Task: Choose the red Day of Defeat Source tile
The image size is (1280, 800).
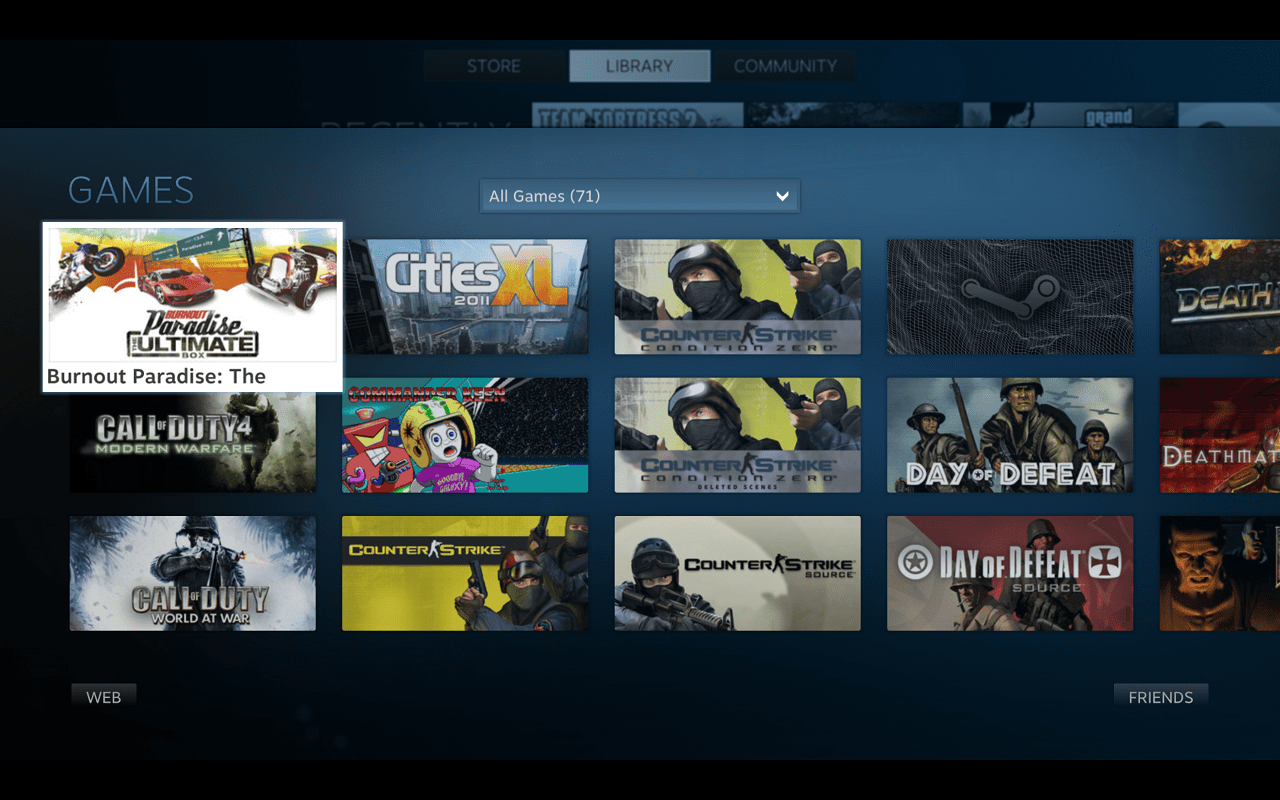Action: pos(1010,573)
